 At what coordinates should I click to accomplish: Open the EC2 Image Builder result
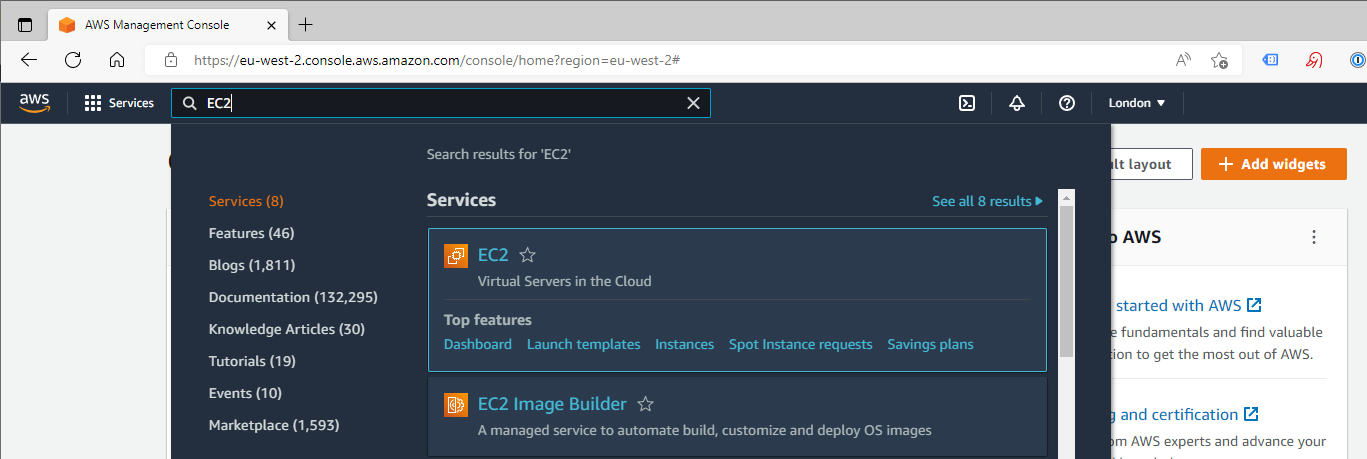click(x=552, y=404)
